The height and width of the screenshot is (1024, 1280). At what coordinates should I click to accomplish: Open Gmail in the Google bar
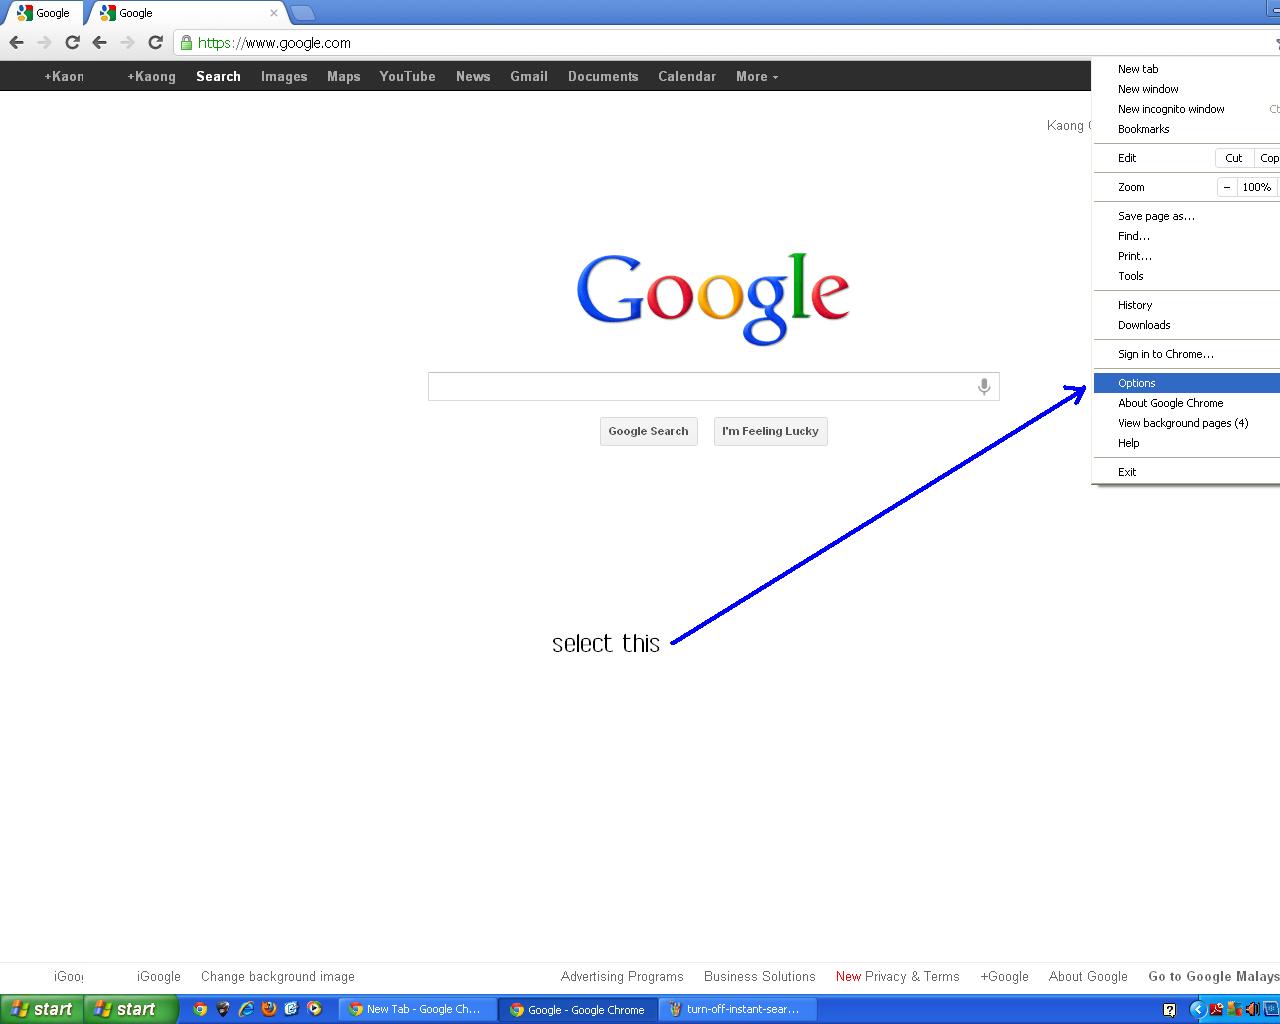point(529,76)
